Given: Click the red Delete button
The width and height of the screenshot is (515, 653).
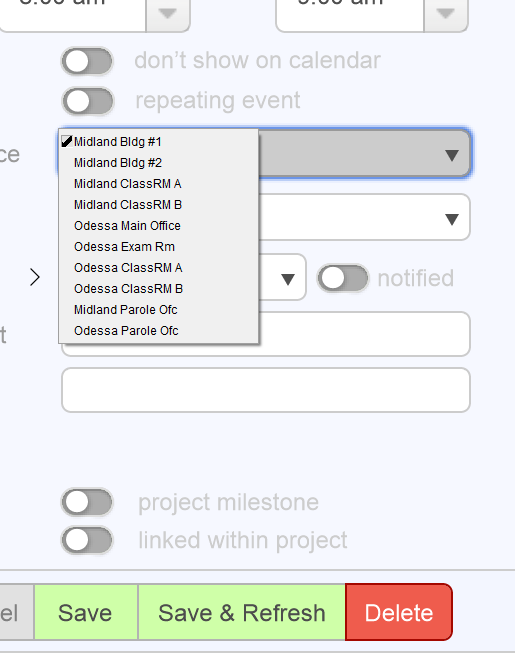Looking at the screenshot, I should click(399, 612).
